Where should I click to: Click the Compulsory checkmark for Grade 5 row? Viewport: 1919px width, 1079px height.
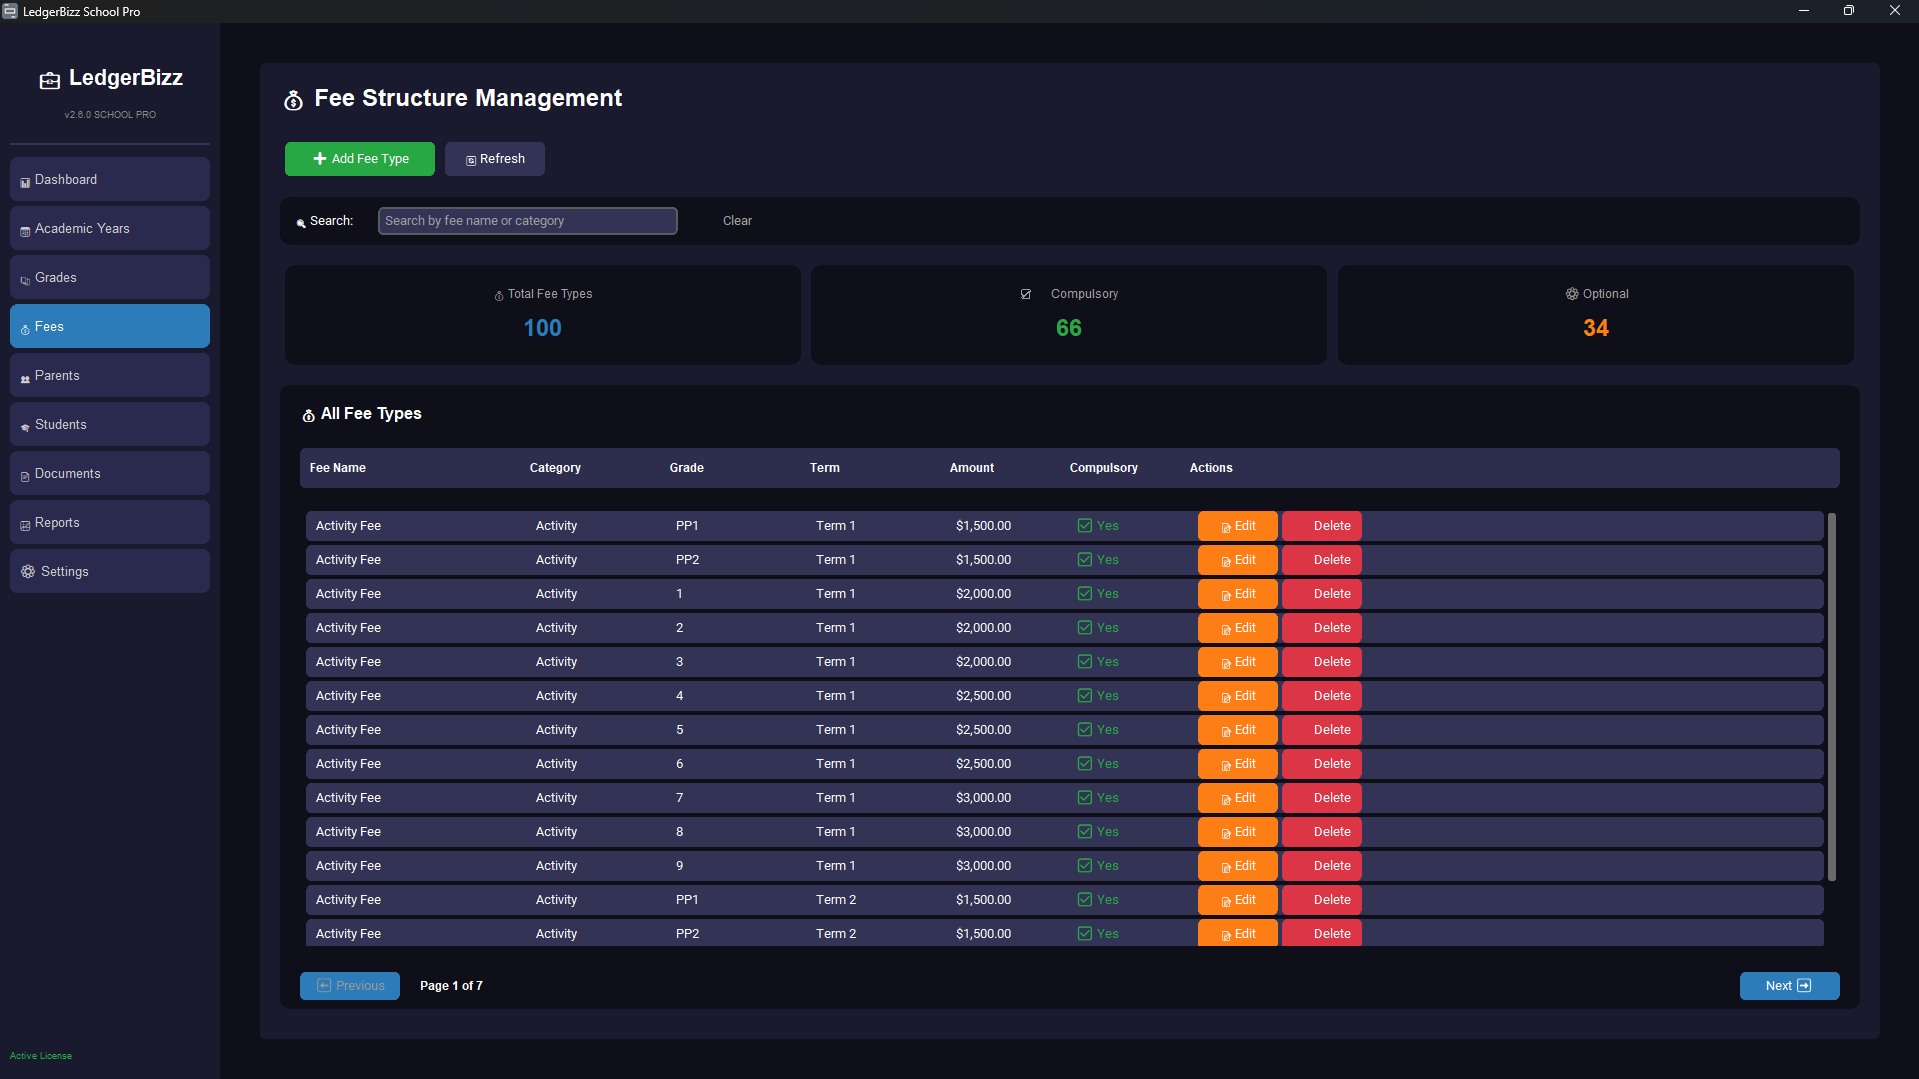click(1084, 730)
